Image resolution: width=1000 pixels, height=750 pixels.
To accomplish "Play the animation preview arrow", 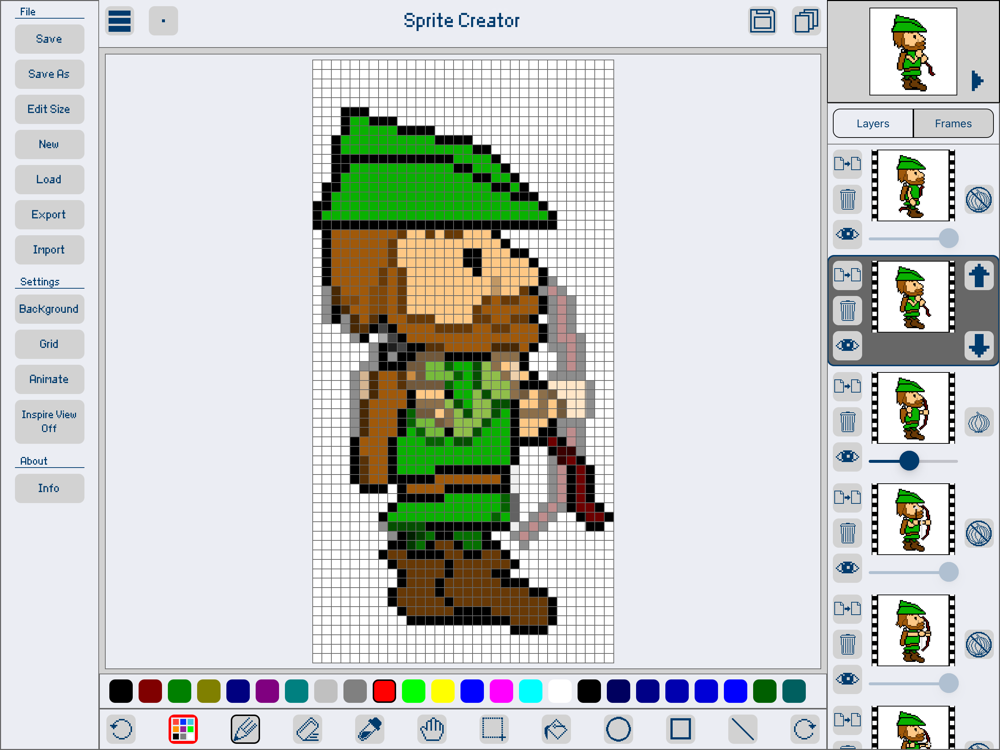I will (x=977, y=80).
